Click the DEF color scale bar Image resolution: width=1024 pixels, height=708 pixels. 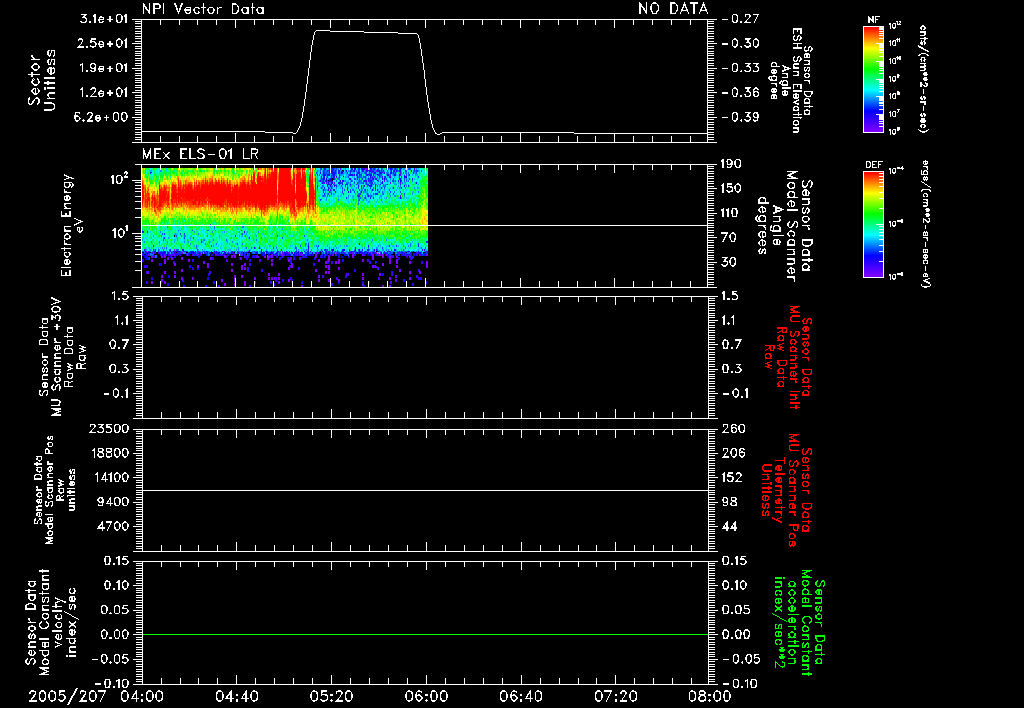[873, 224]
